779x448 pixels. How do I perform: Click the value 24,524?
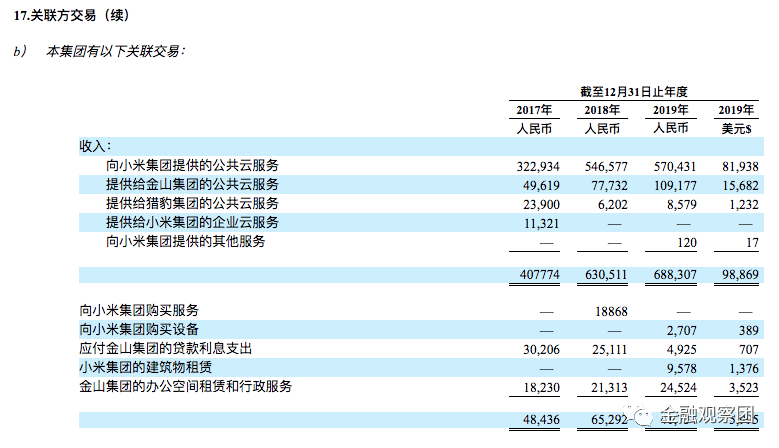[x=678, y=388]
